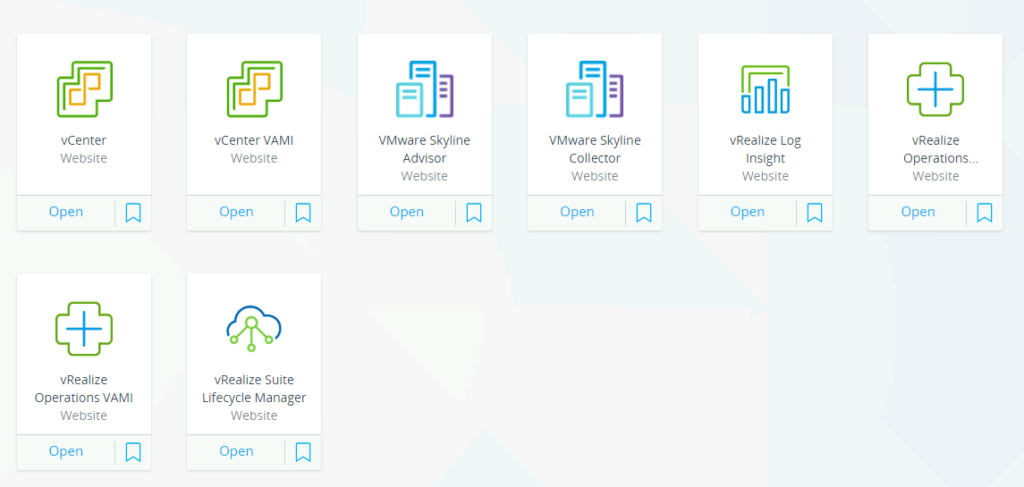Open vRealize Log Insight

coord(747,212)
